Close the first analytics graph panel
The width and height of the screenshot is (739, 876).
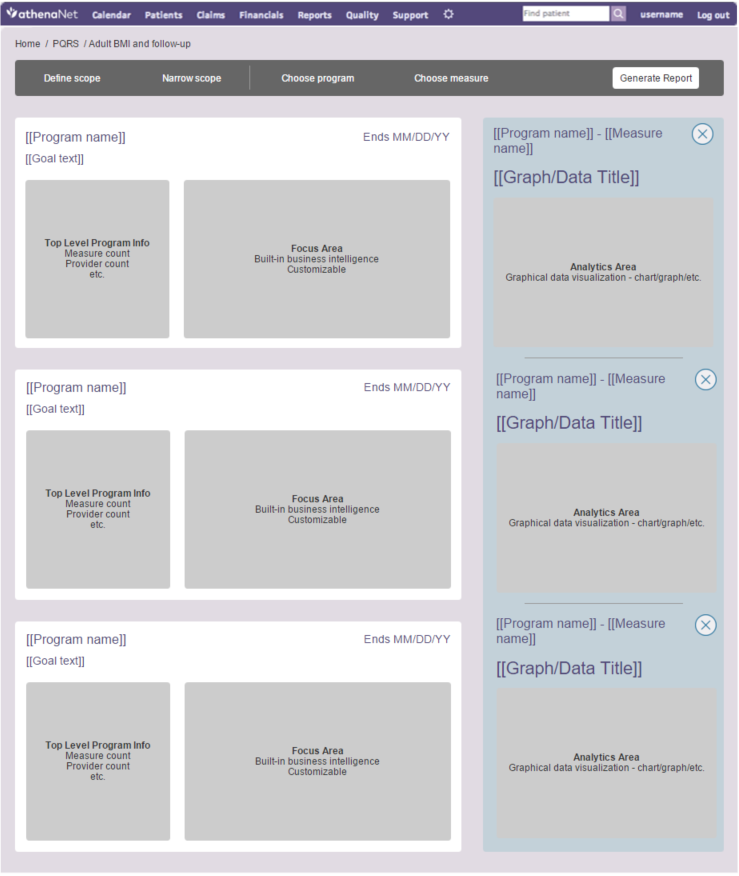(x=702, y=134)
